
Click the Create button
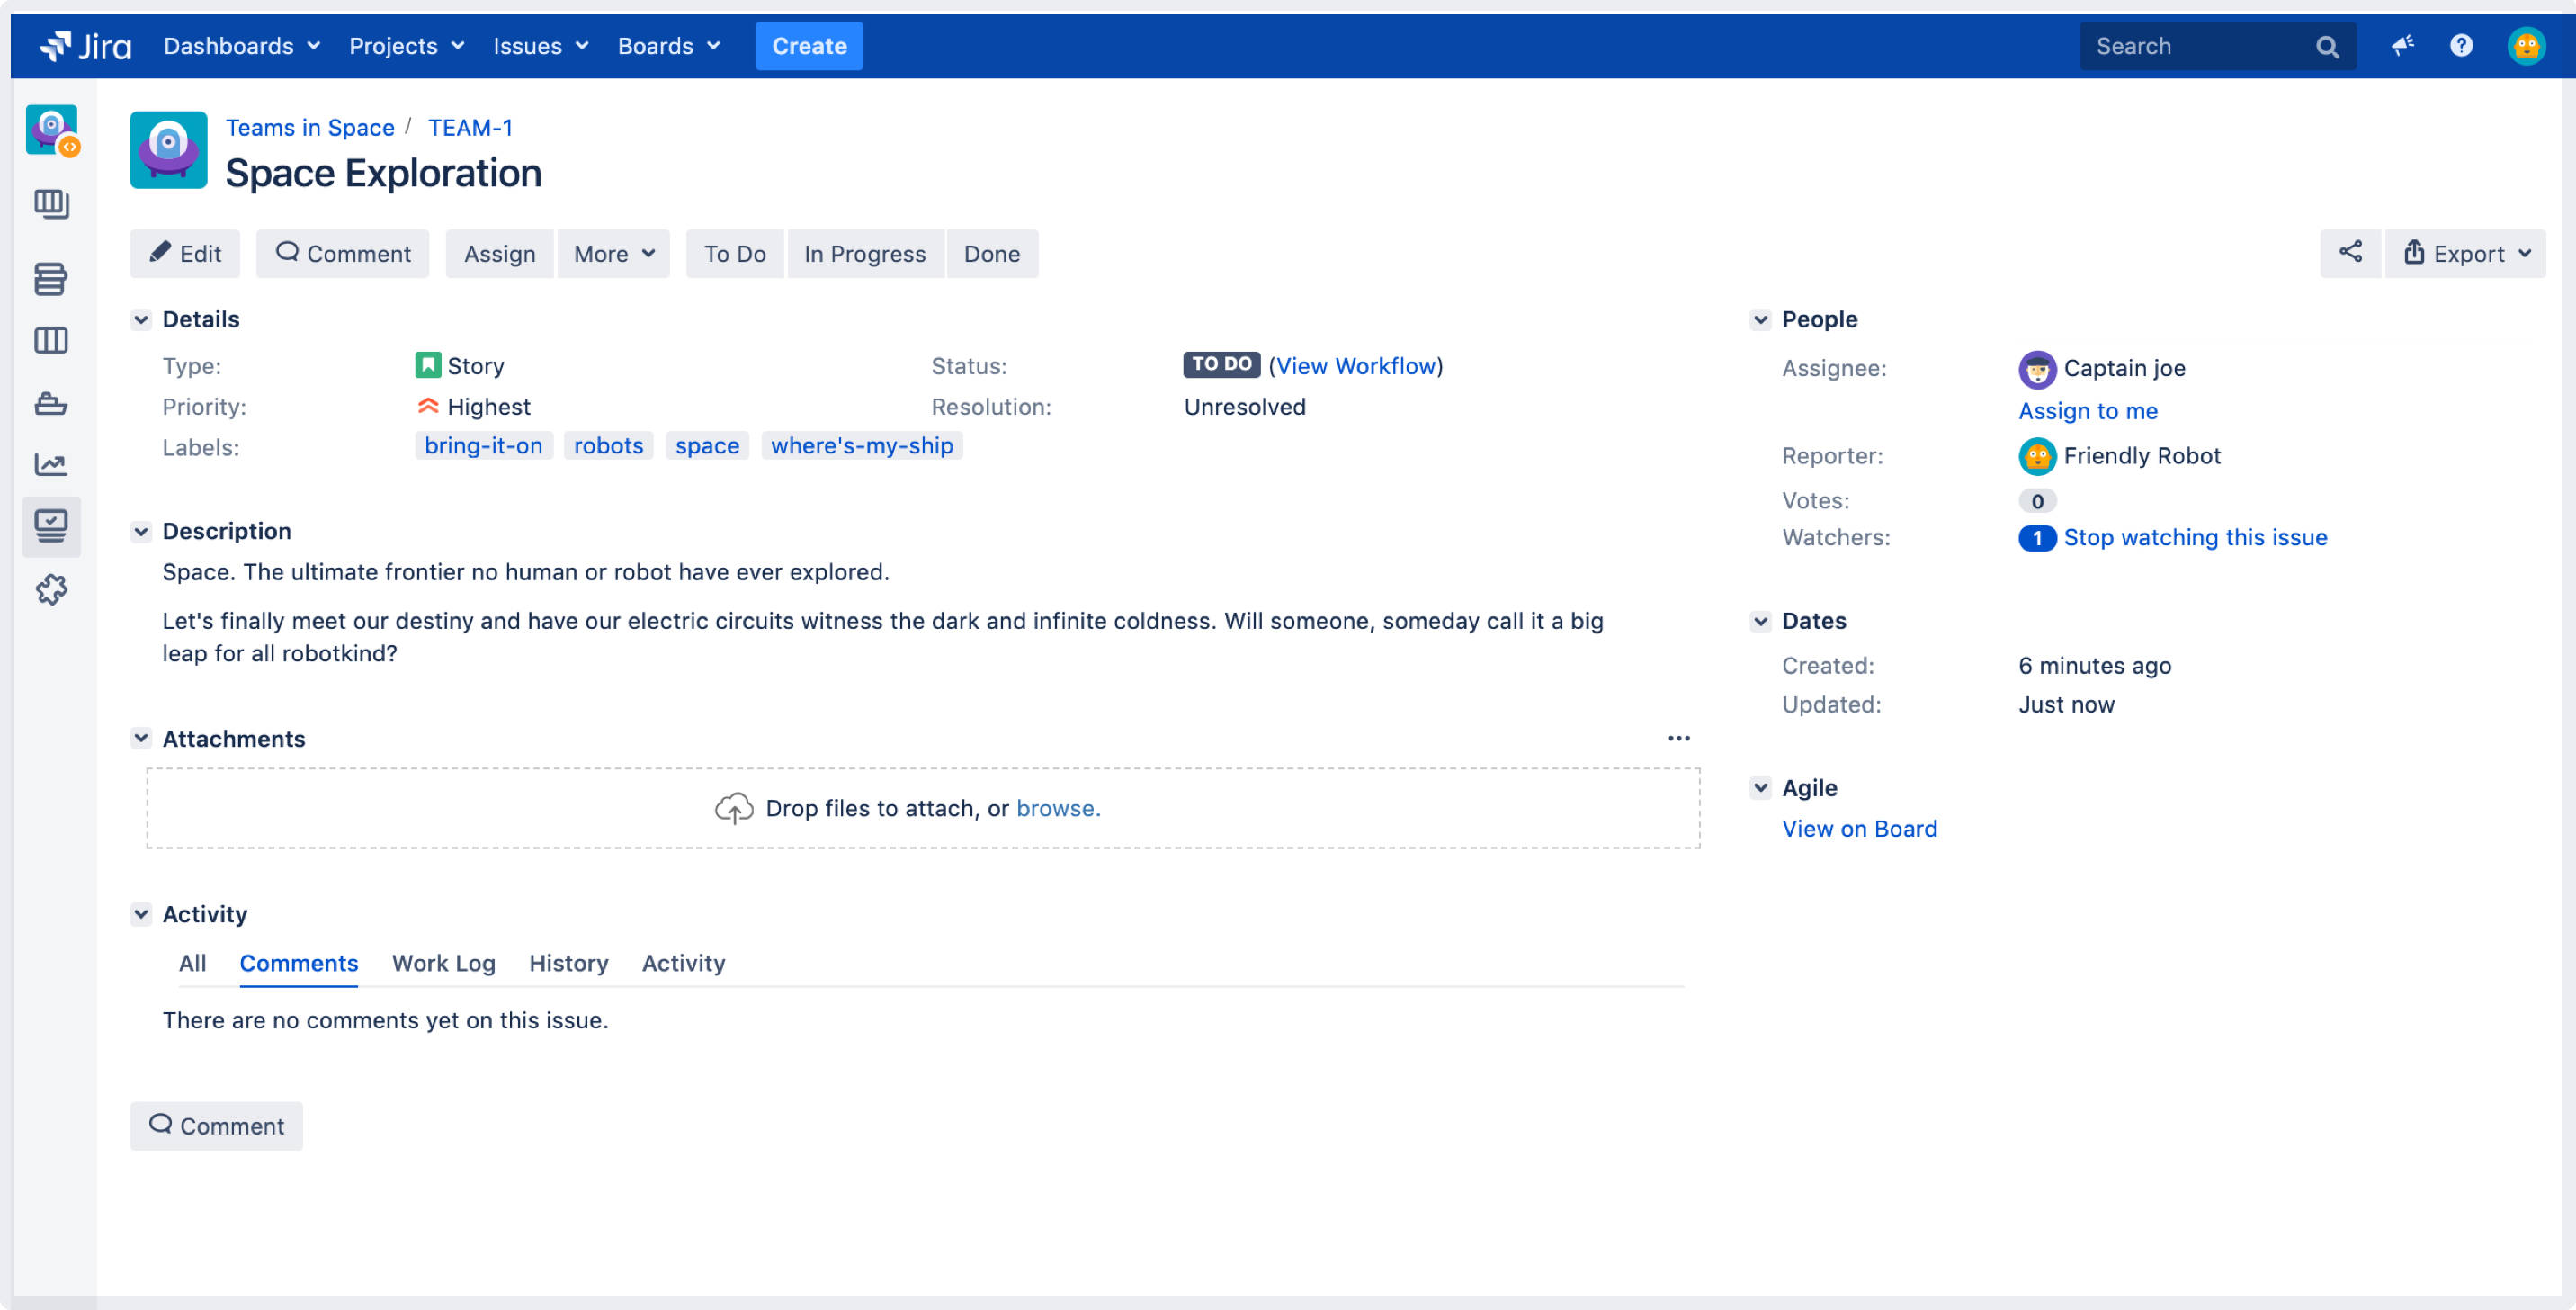click(x=809, y=46)
